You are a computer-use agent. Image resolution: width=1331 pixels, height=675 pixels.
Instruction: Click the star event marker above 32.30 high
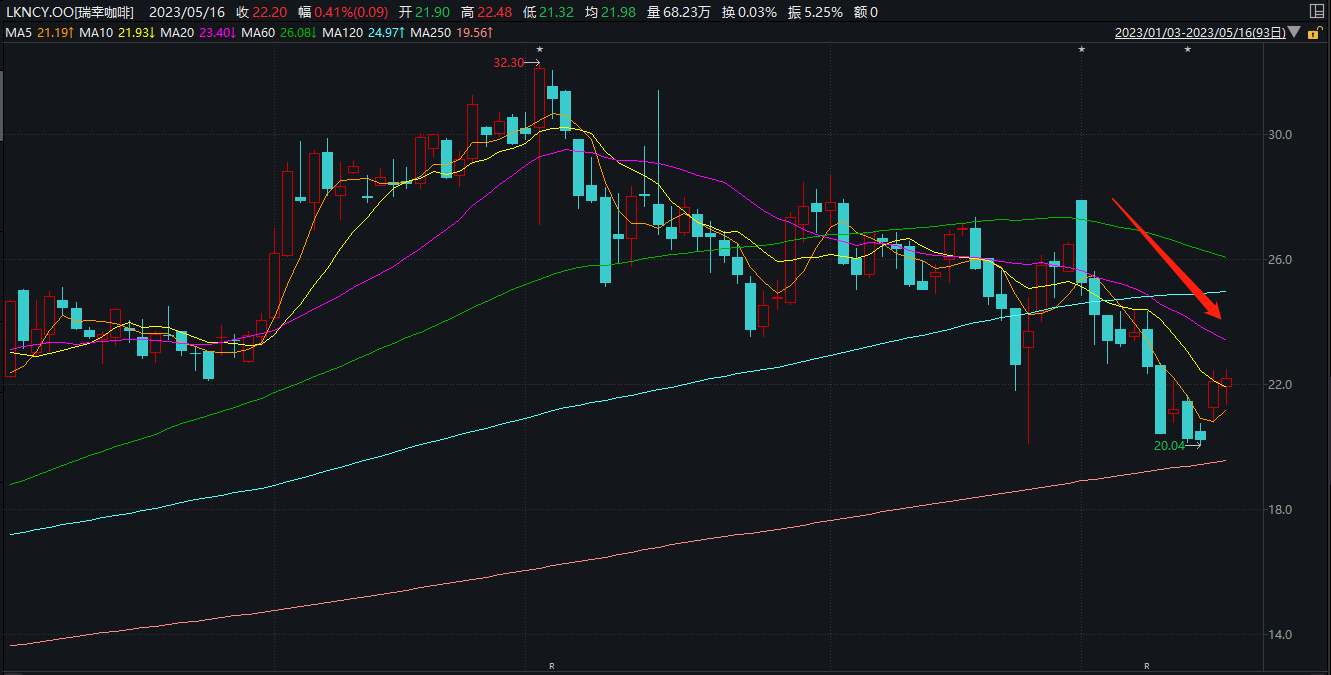(540, 49)
